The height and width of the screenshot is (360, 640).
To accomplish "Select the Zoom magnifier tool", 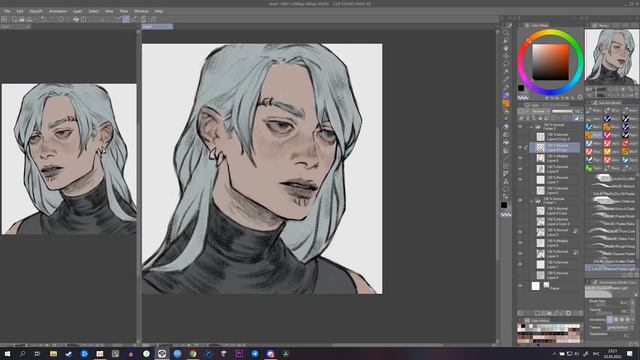I will tap(506, 33).
